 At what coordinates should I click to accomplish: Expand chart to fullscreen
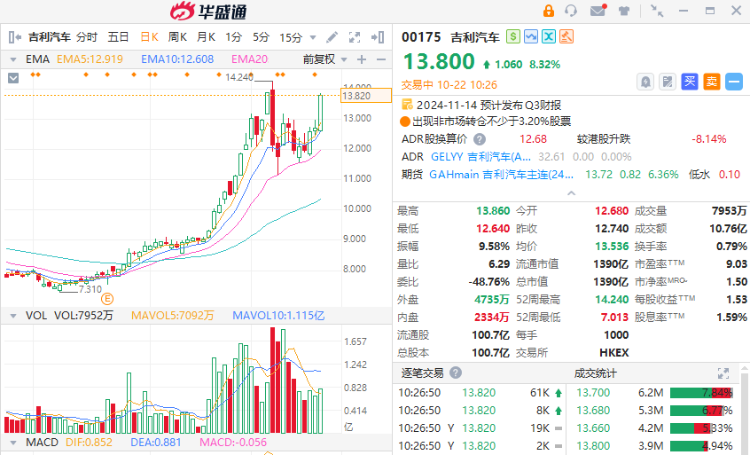pyautogui.click(x=354, y=37)
